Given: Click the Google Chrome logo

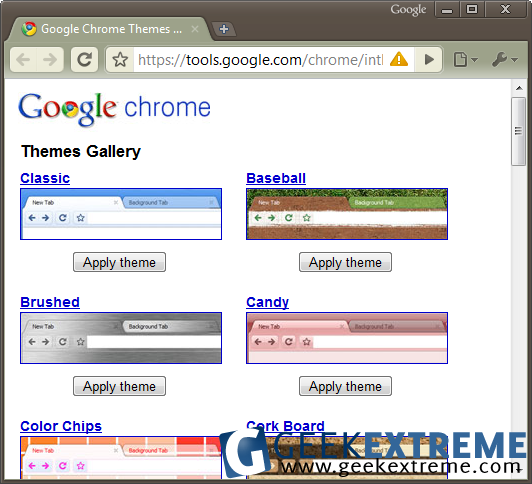Looking at the screenshot, I should click(x=114, y=109).
